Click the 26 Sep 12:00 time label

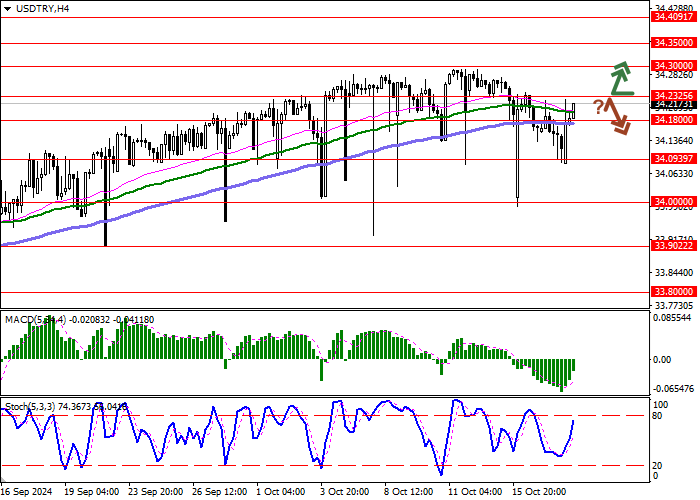click(220, 492)
